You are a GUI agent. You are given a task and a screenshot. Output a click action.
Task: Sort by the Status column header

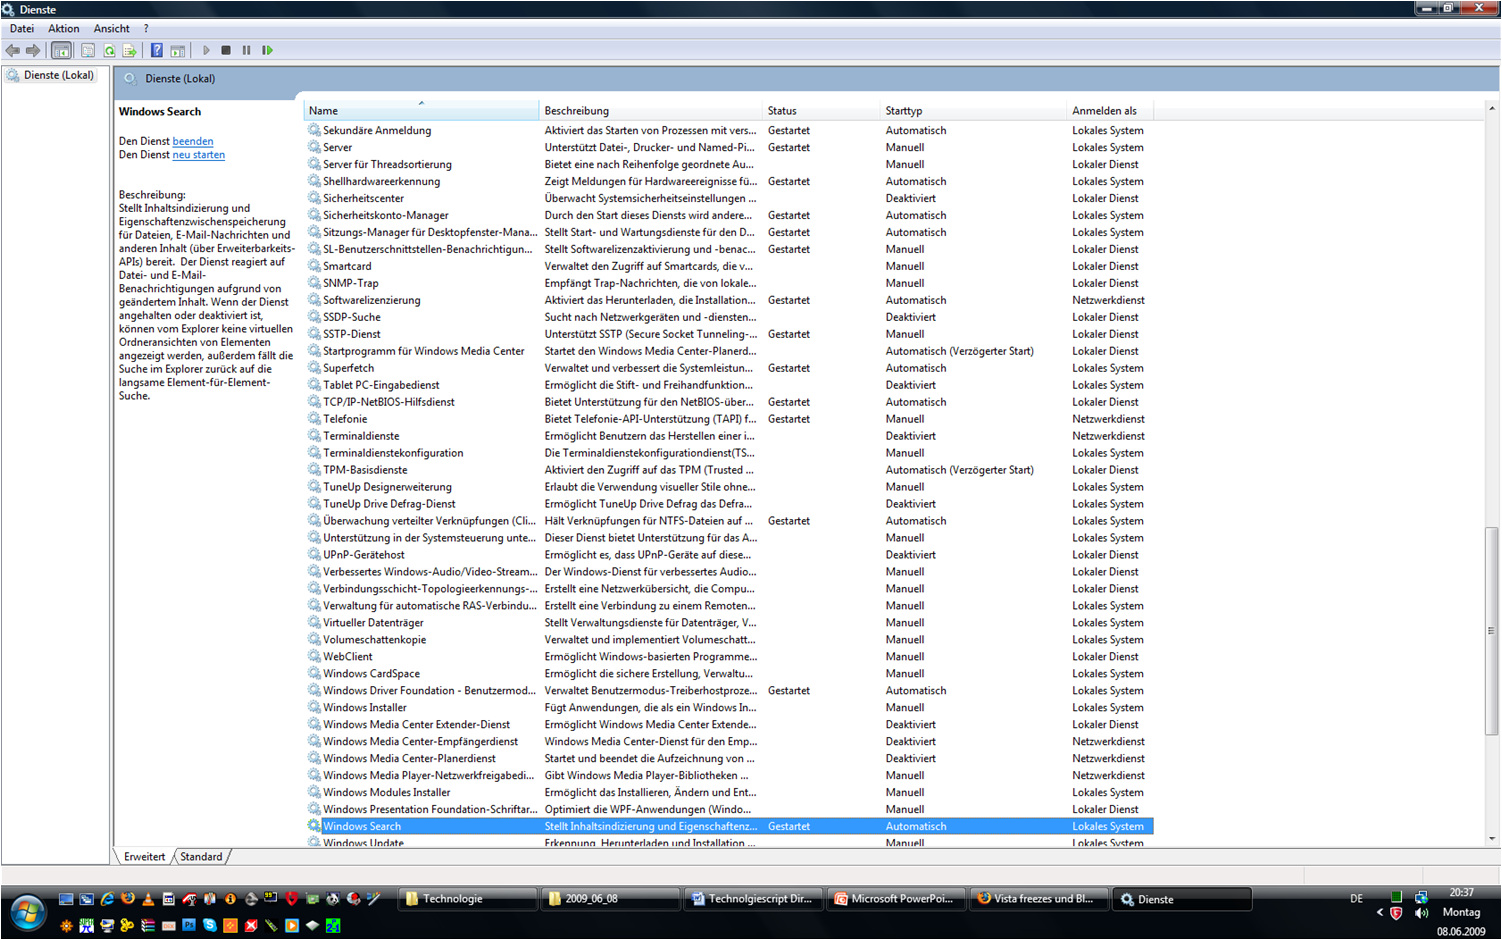click(821, 110)
